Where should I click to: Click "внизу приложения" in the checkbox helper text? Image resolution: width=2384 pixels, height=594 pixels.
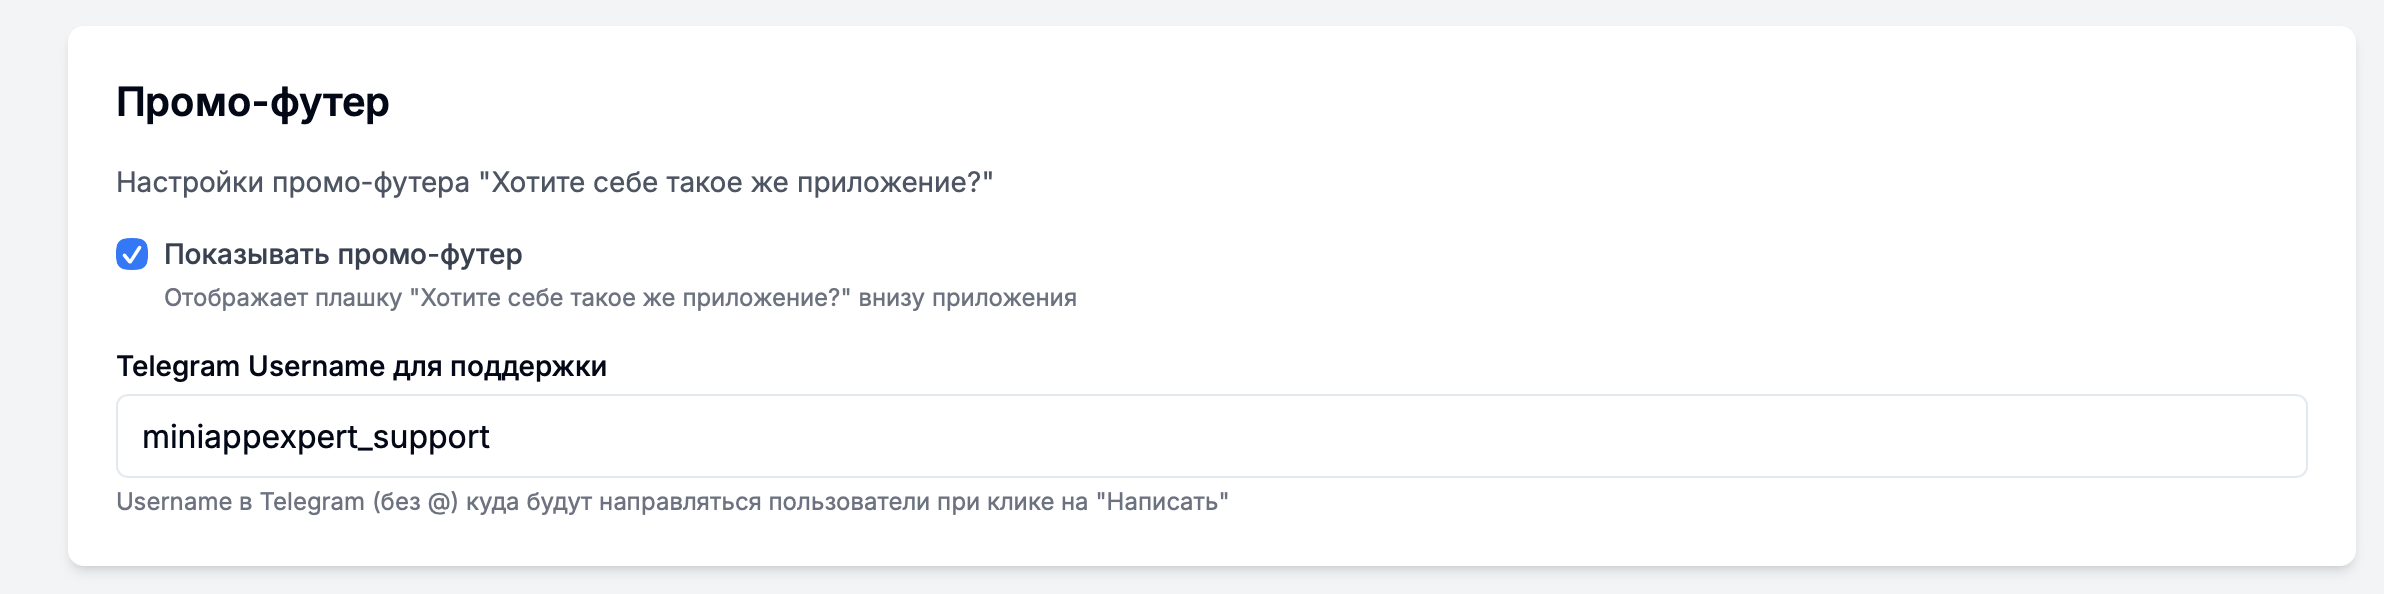point(967,298)
